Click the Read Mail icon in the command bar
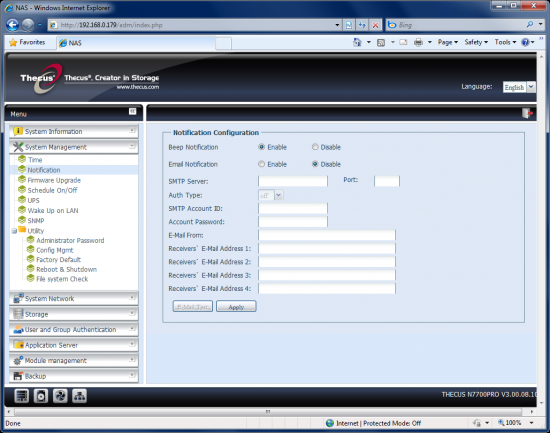The height and width of the screenshot is (433, 550). [x=403, y=42]
